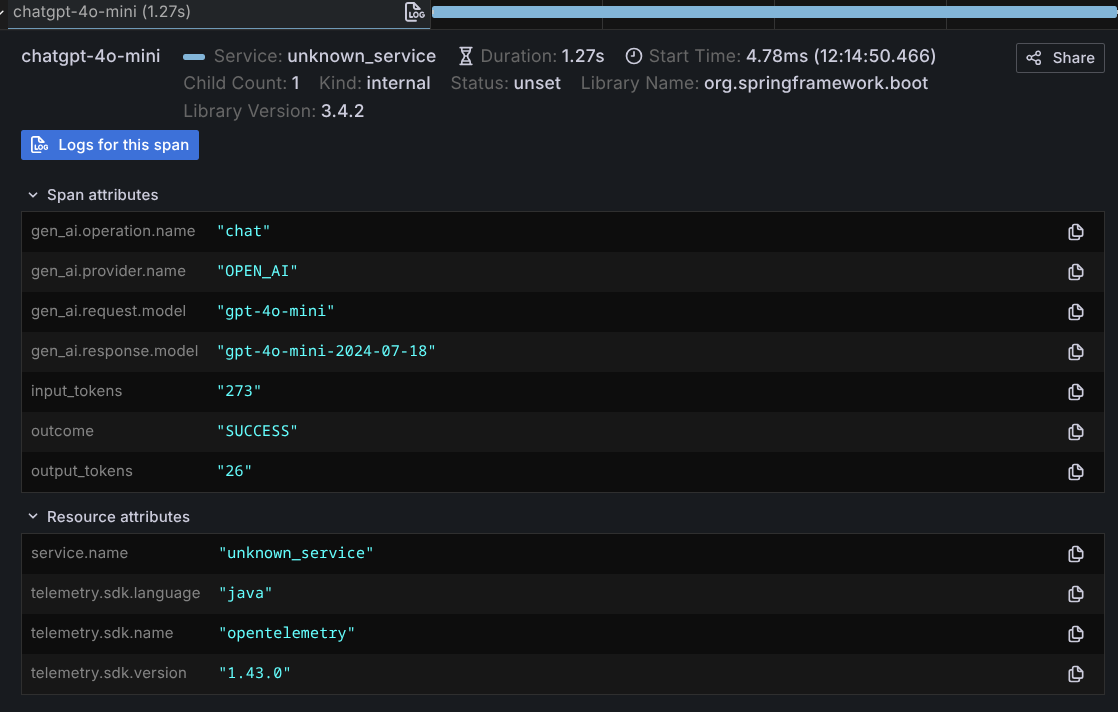Copy the service.name resource attribute
The height and width of the screenshot is (712, 1118).
(x=1075, y=554)
